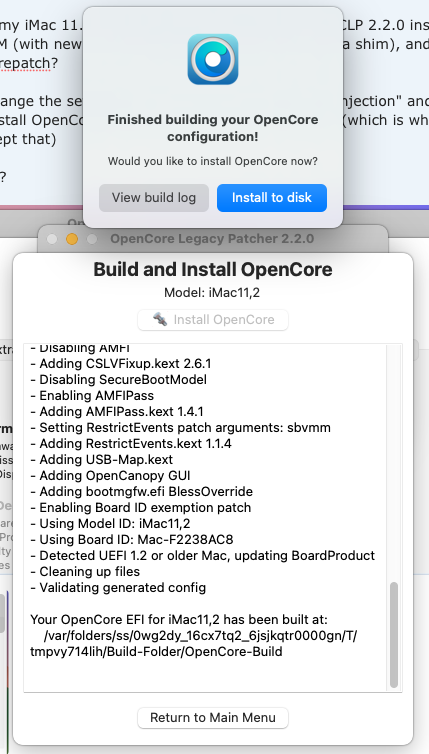Click the greyed Install OpenCore button
The height and width of the screenshot is (754, 429).
tap(213, 319)
